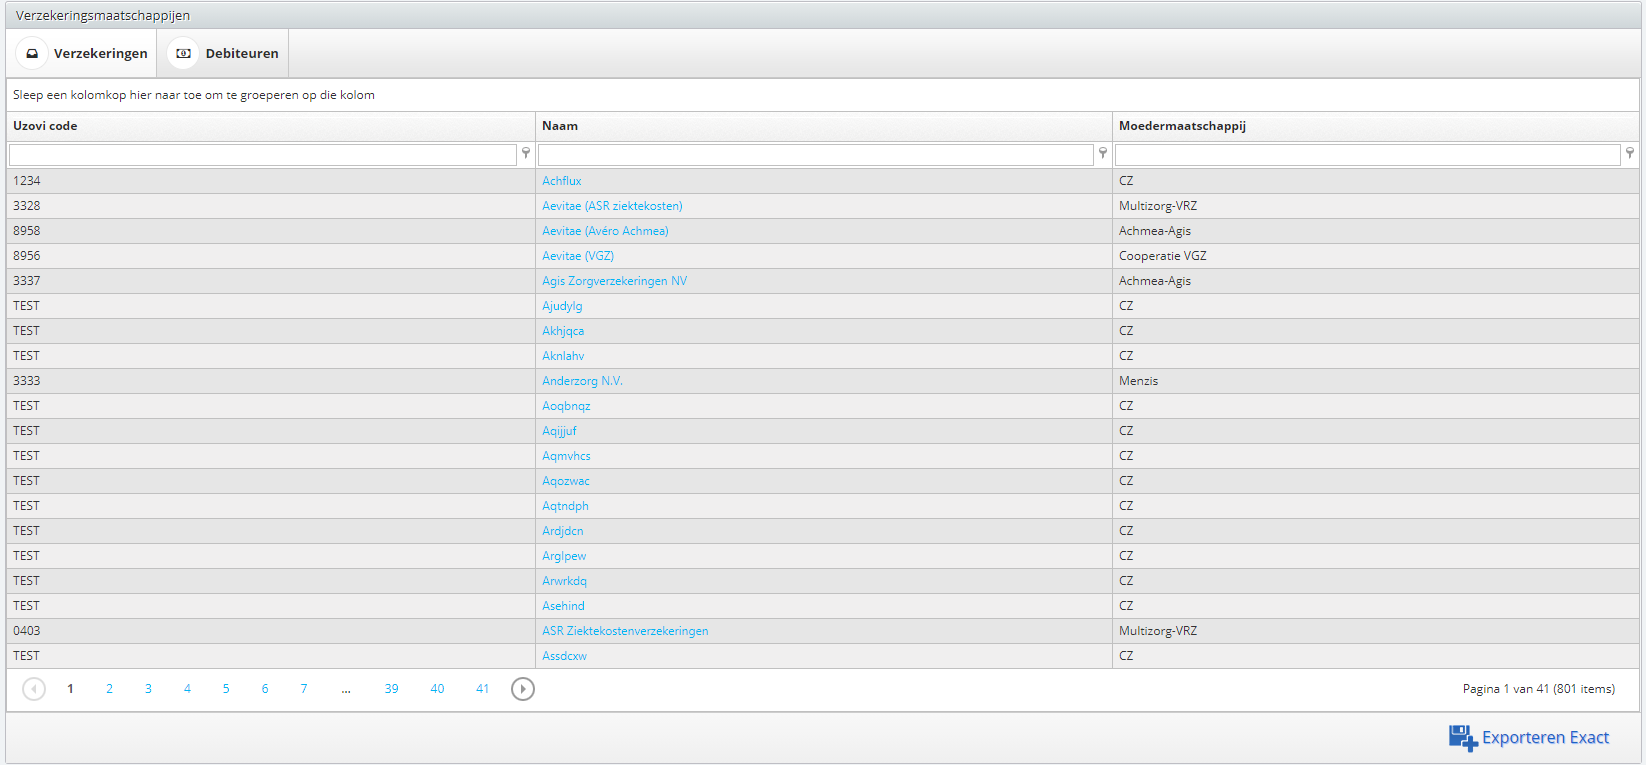This screenshot has height=765, width=1646.
Task: Open the Verzekeringen tab
Action: tap(82, 53)
